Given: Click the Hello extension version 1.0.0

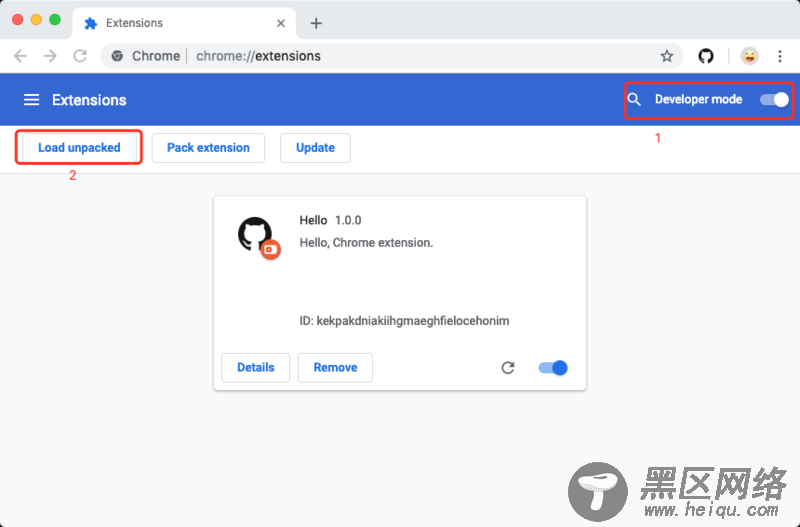Looking at the screenshot, I should [x=348, y=220].
